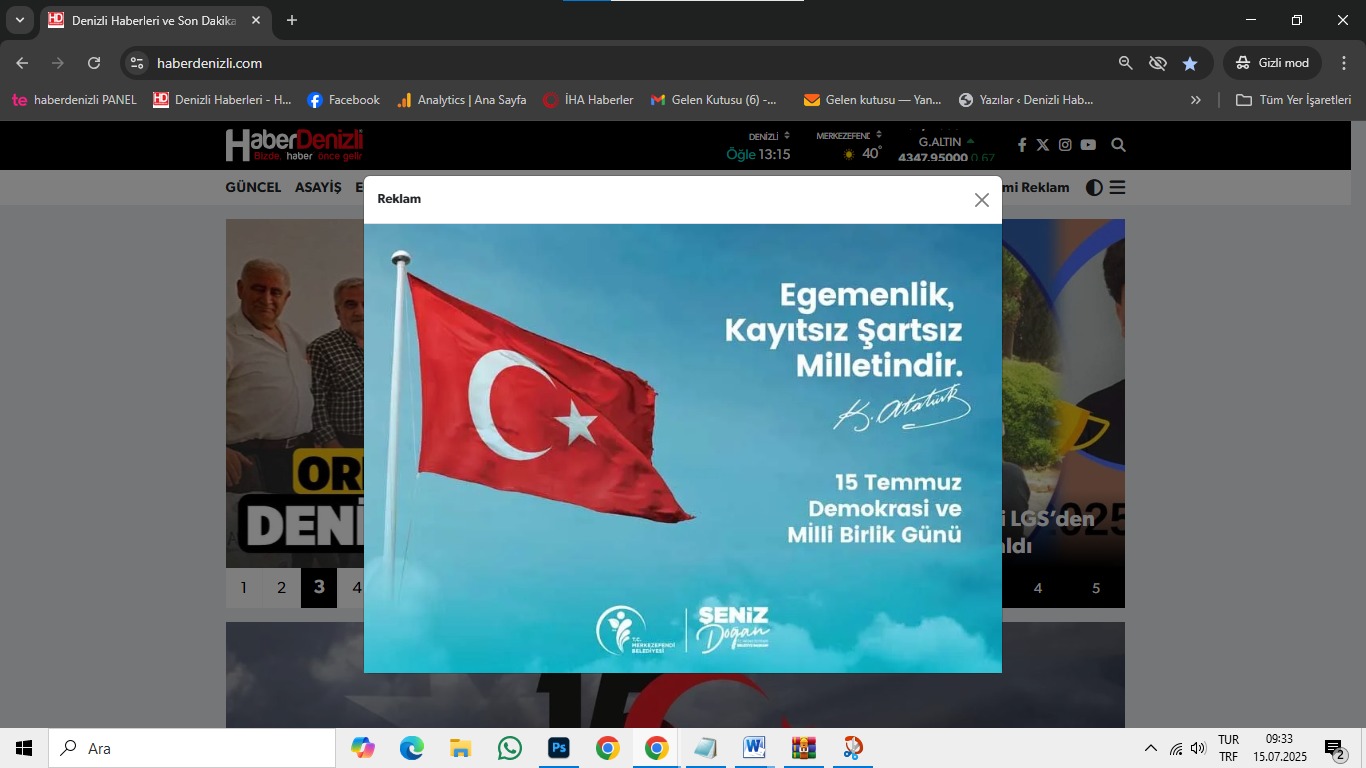The height and width of the screenshot is (768, 1366).
Task: Open Chrome's three-dot menu
Action: click(x=1344, y=63)
